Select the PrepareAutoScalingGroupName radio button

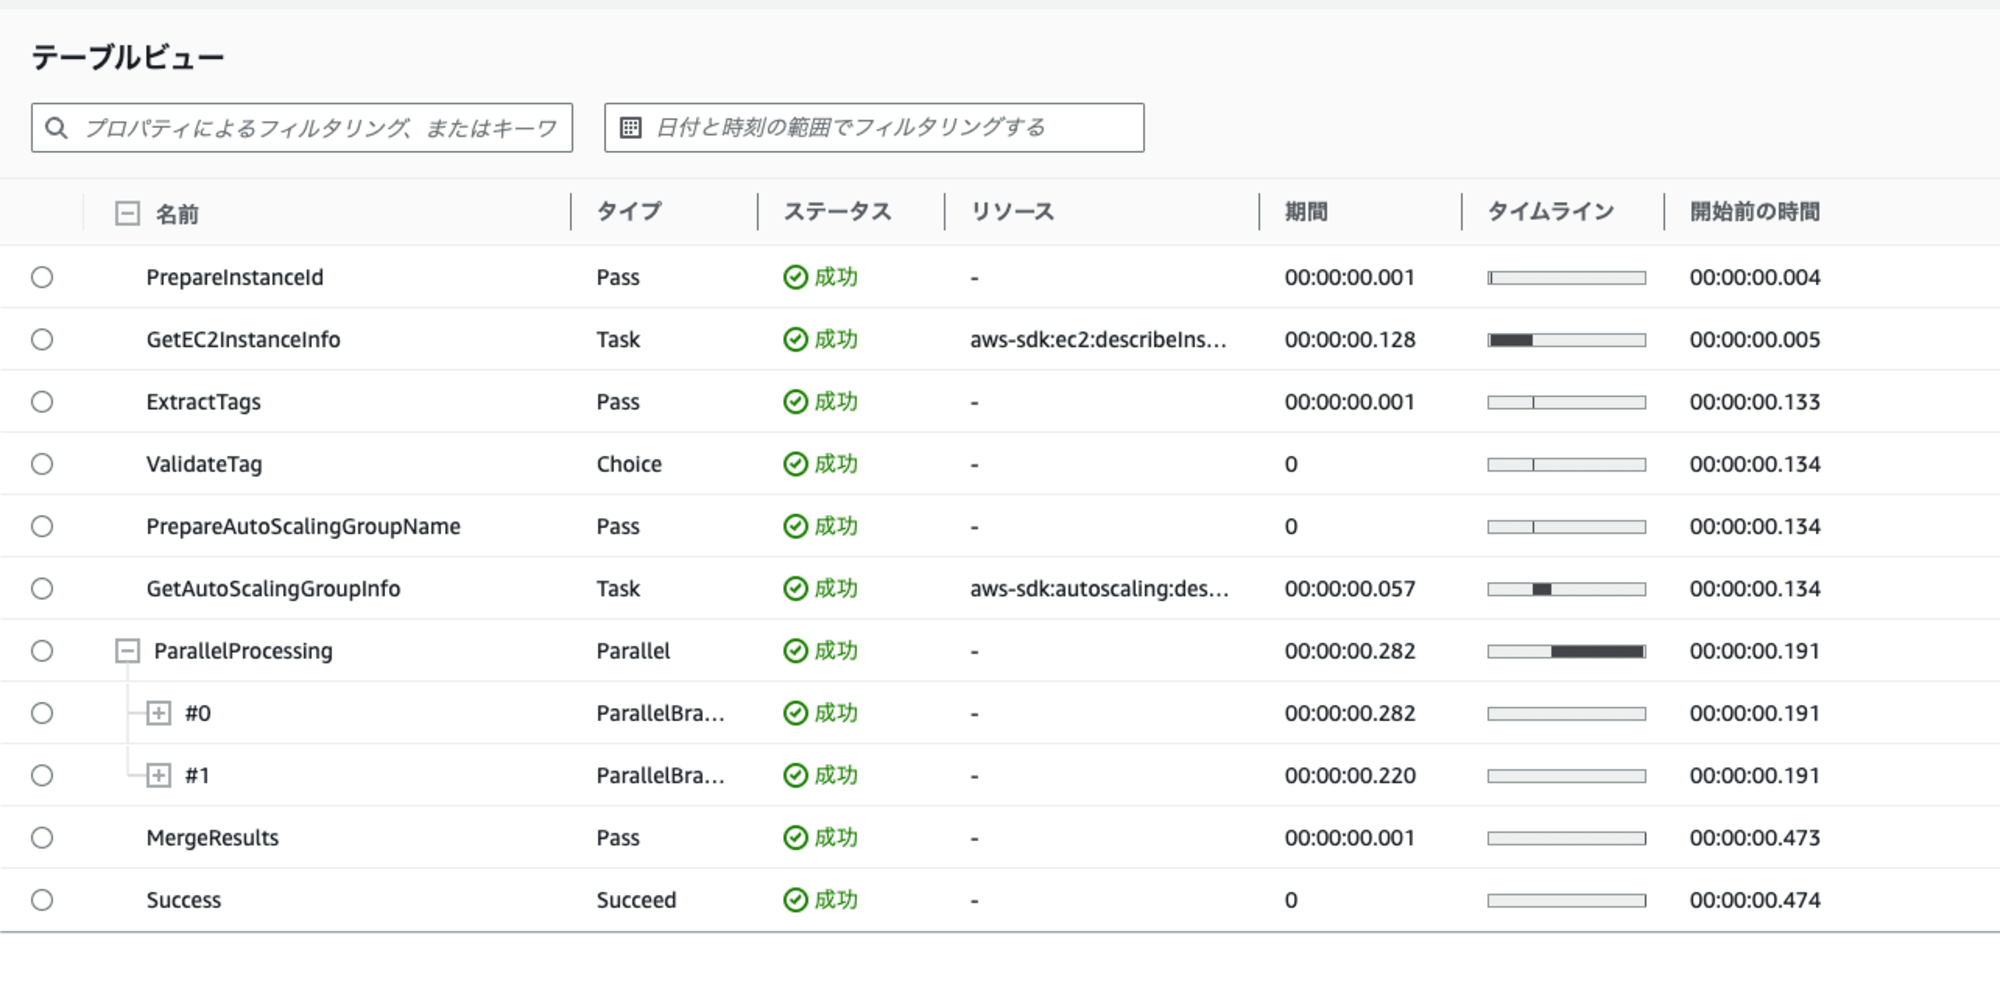42,526
